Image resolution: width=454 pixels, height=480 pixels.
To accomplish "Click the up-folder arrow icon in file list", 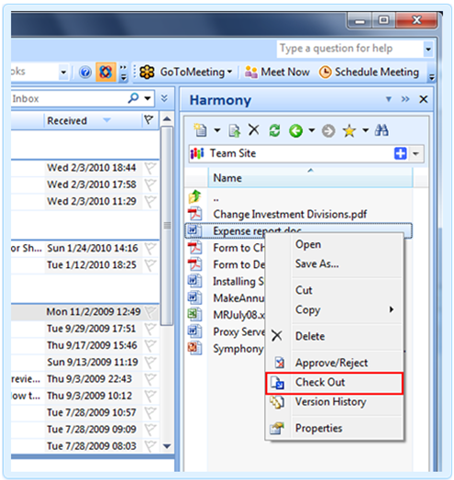I will pyautogui.click(x=195, y=196).
